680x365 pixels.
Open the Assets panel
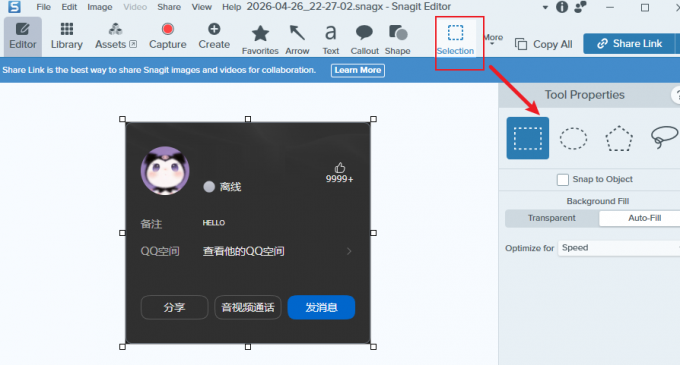click(x=116, y=37)
